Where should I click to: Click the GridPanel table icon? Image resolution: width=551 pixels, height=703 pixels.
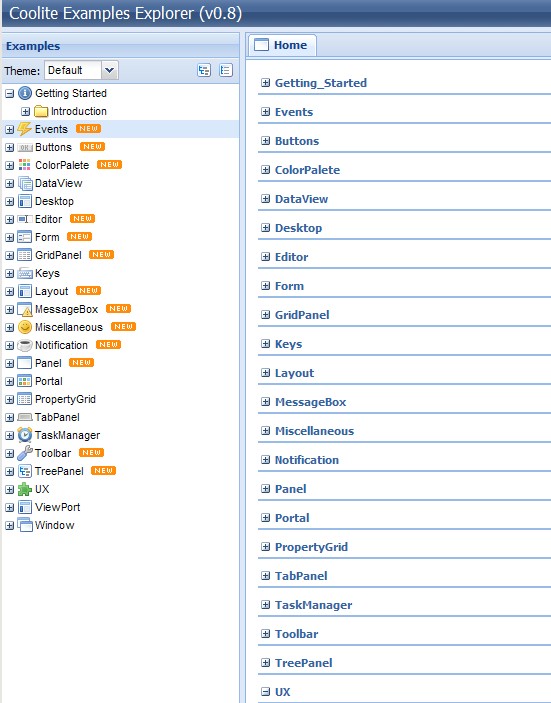(x=25, y=255)
